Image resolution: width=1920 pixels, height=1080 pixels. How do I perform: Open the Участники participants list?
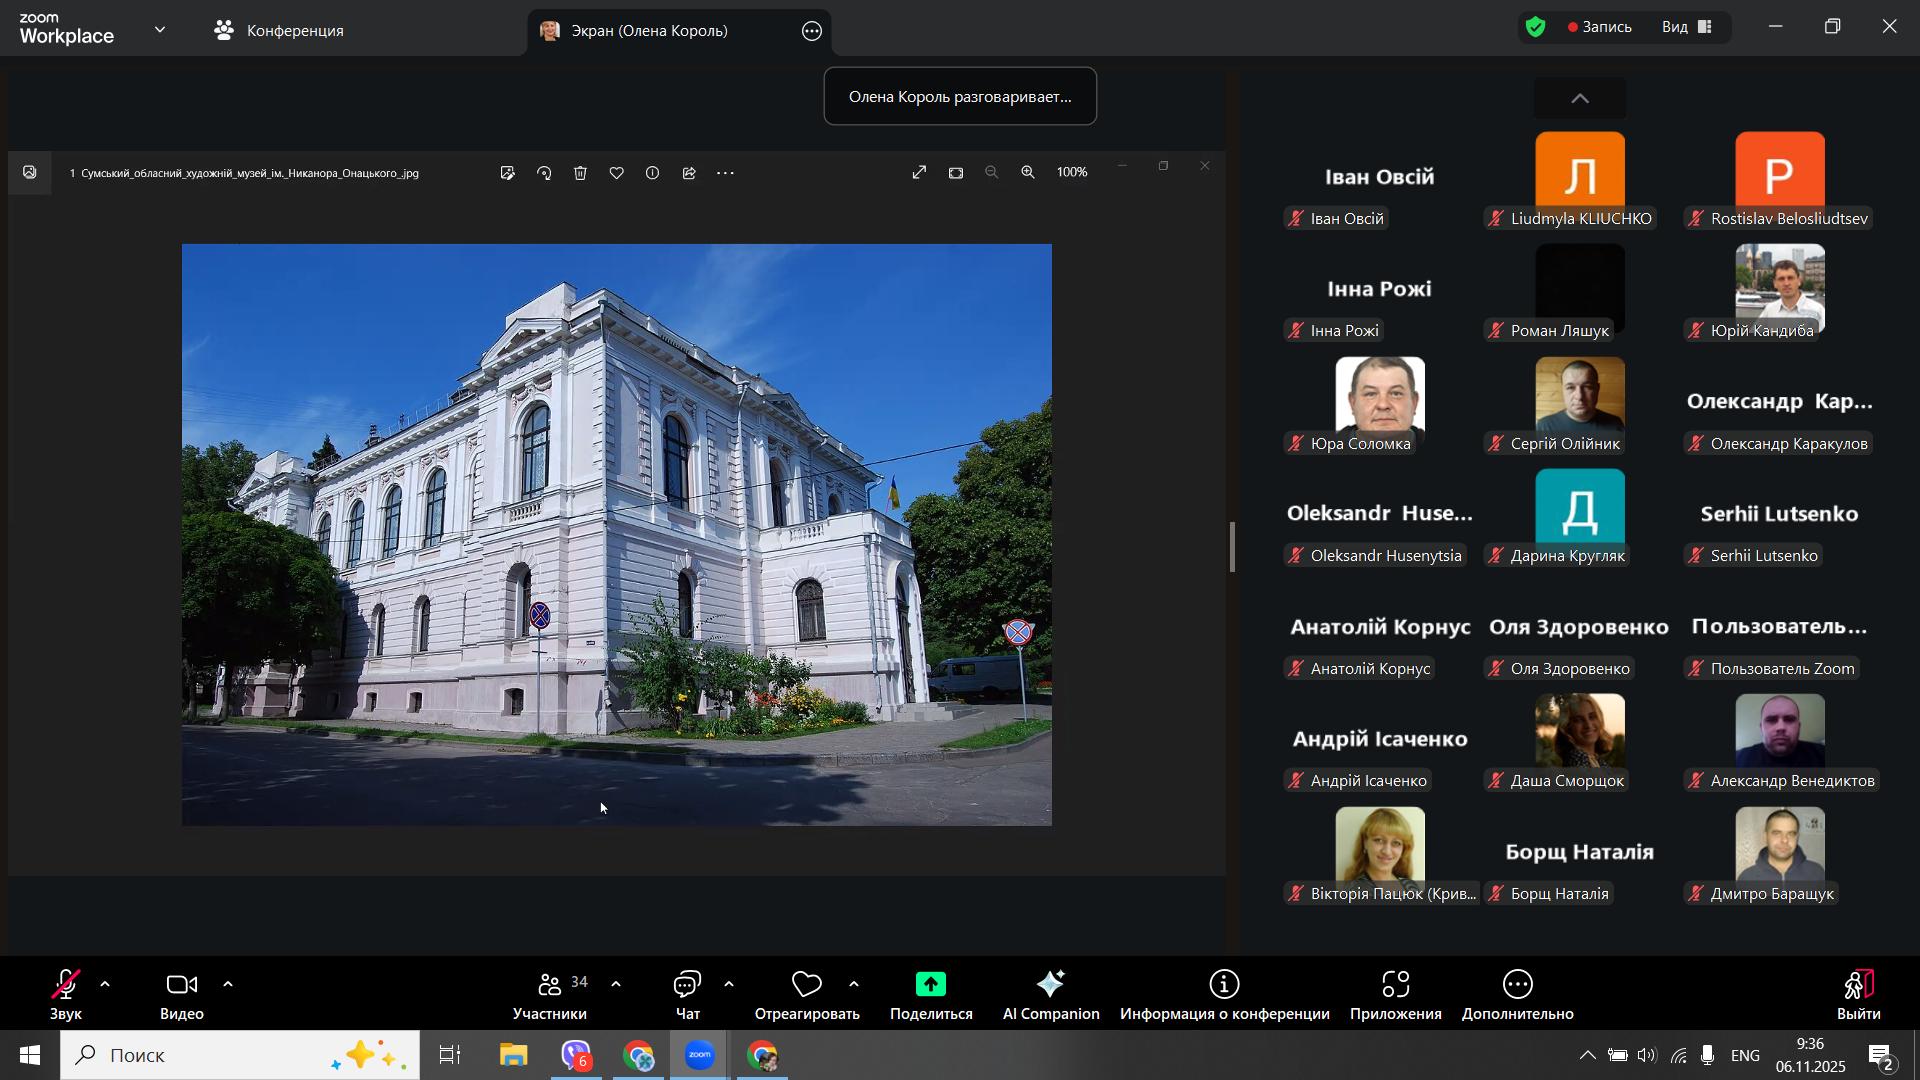point(550,995)
